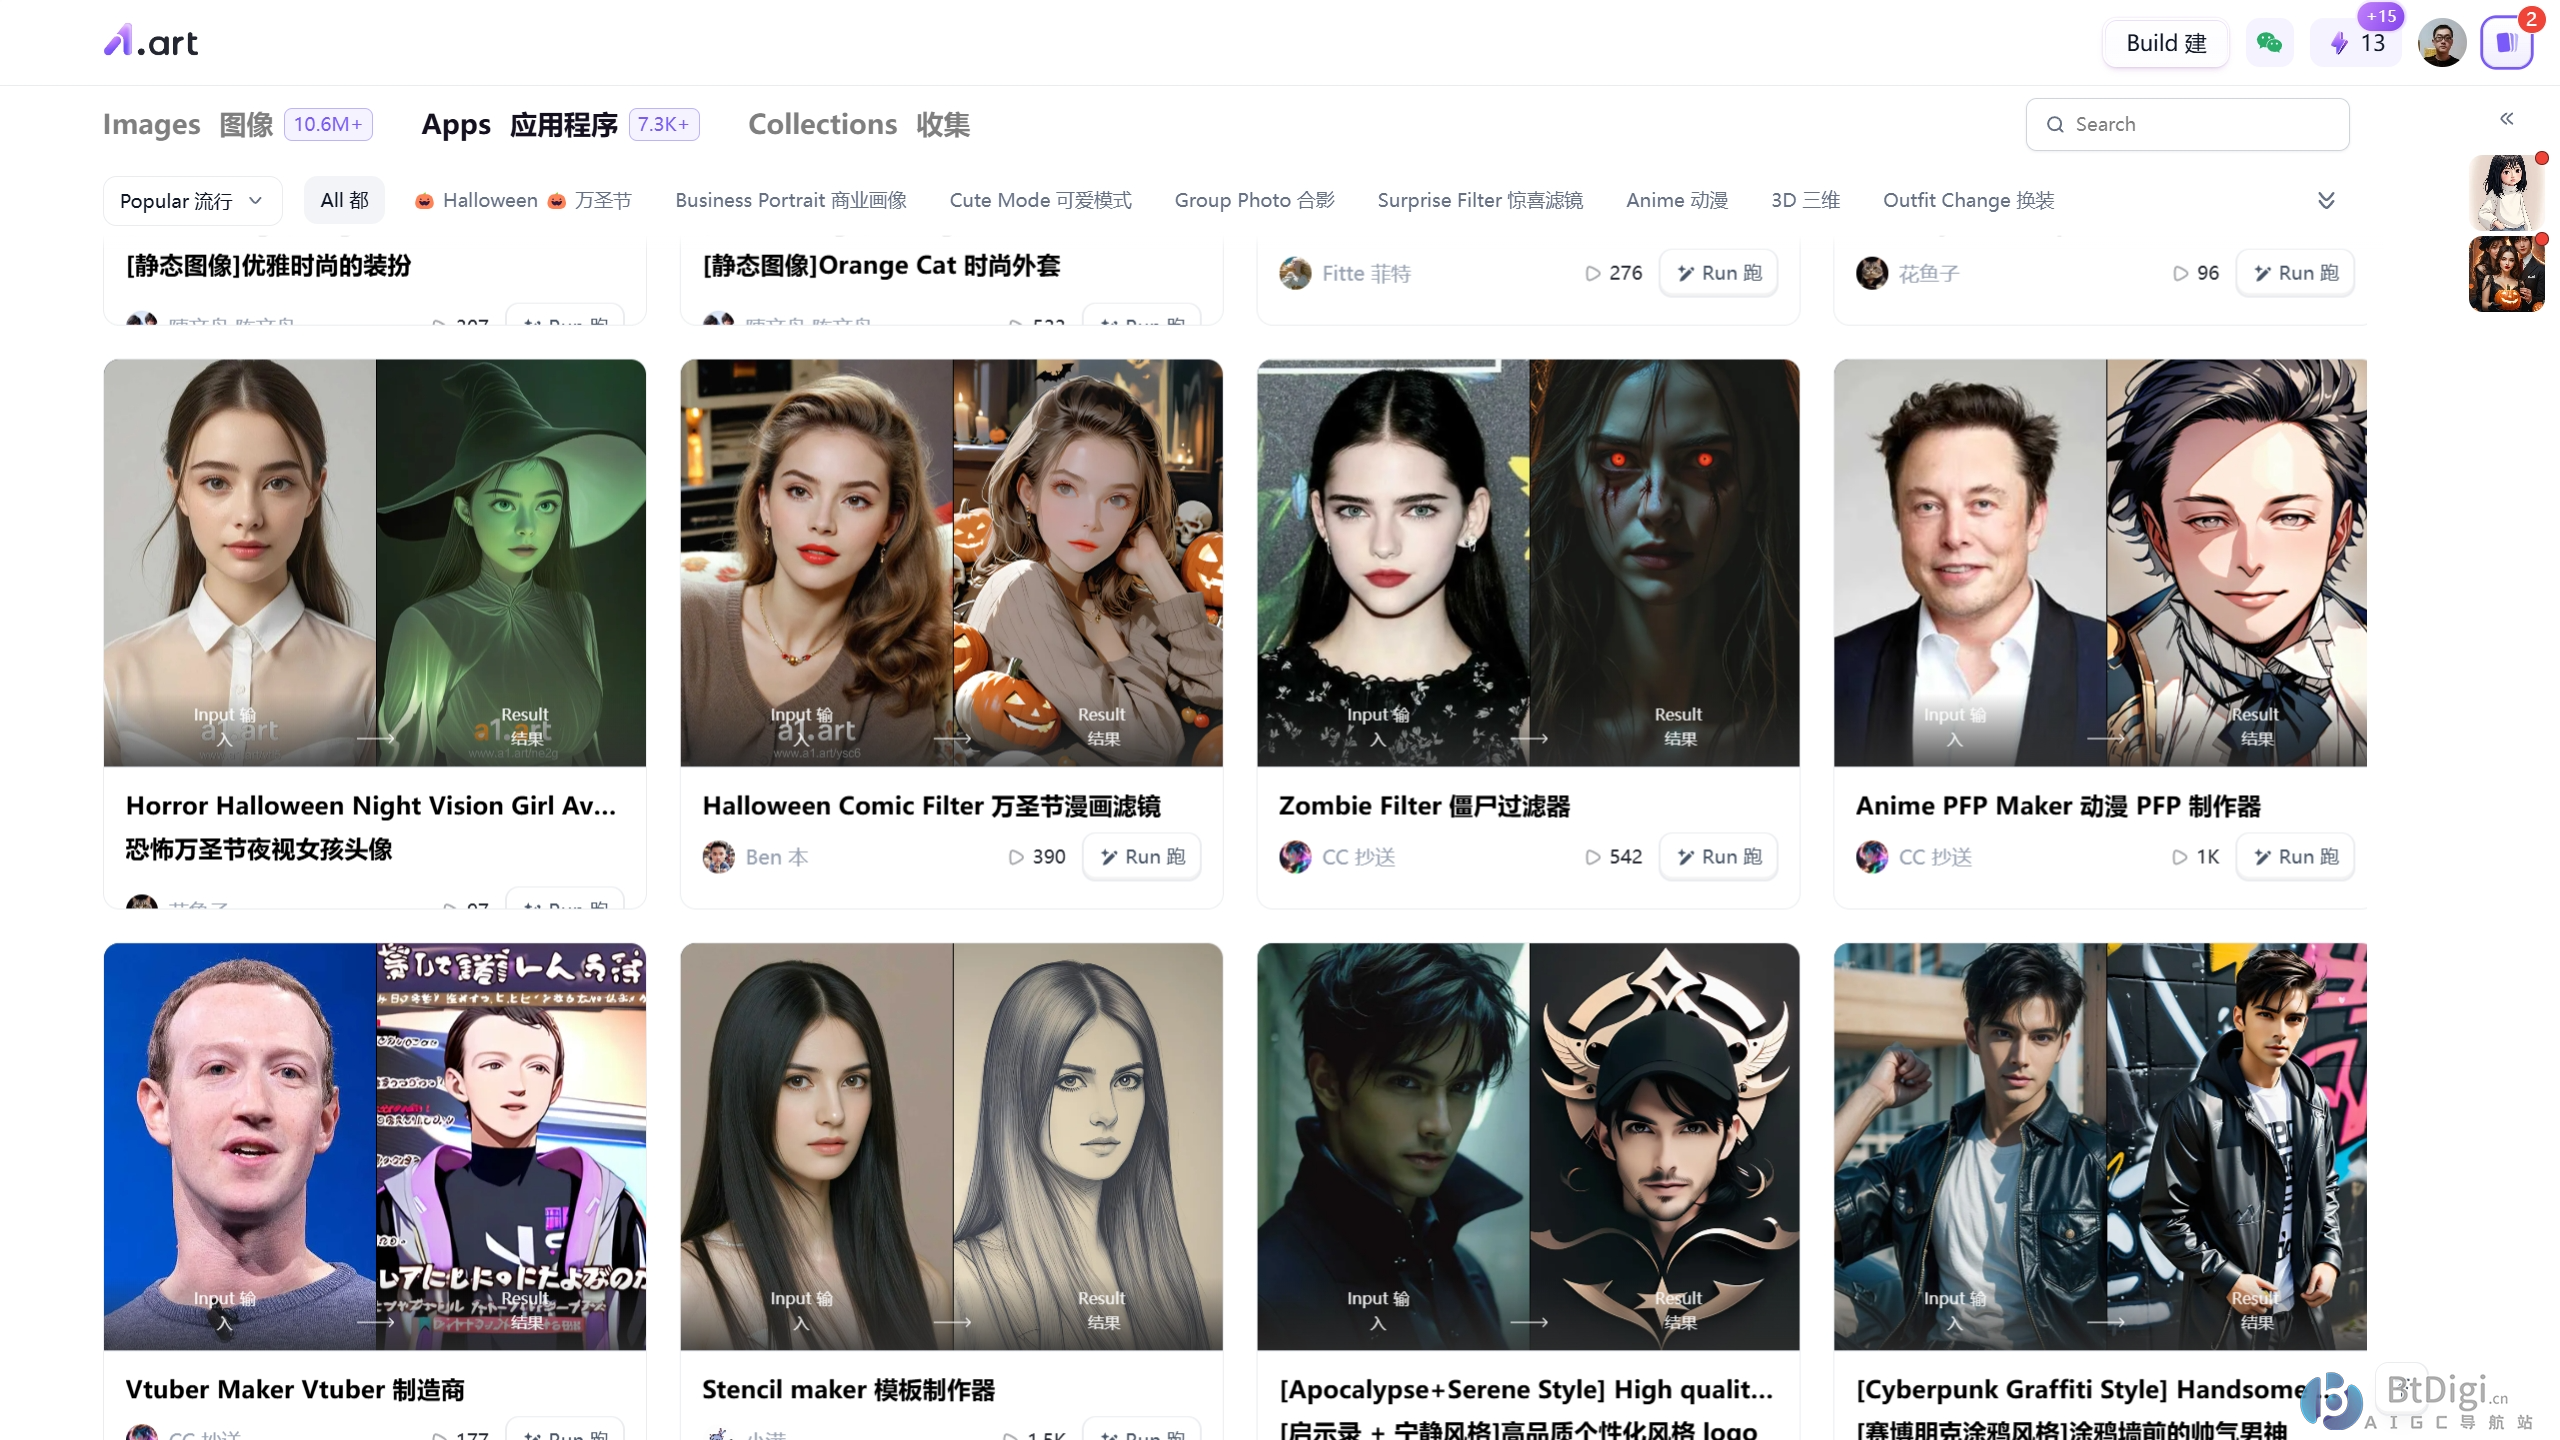Select the 3D 三维 category
2560x1440 pixels.
(x=1806, y=201)
